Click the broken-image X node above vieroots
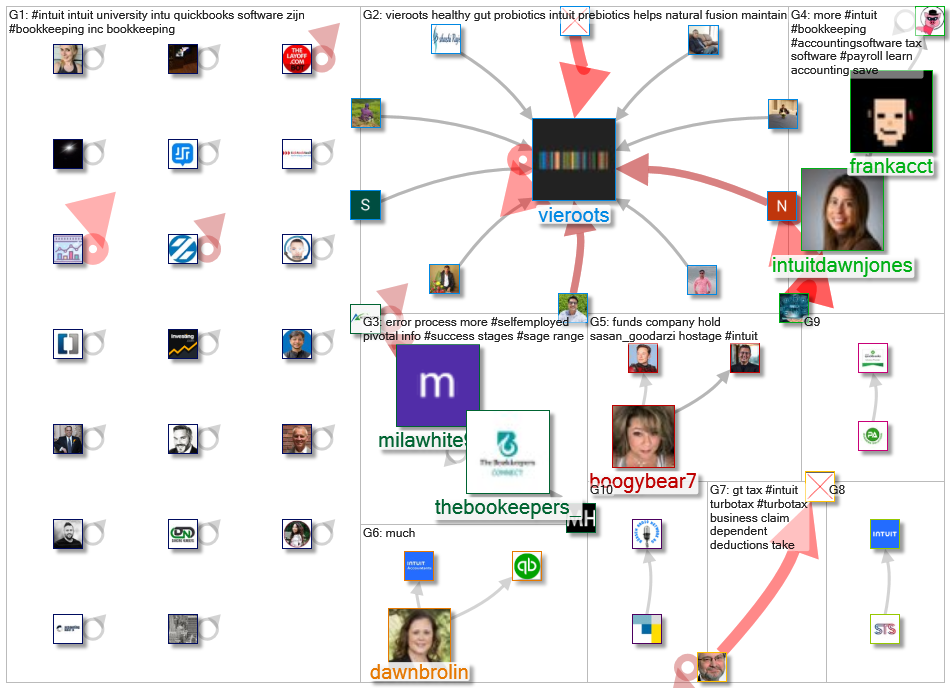The height and width of the screenshot is (688, 950). [x=574, y=21]
